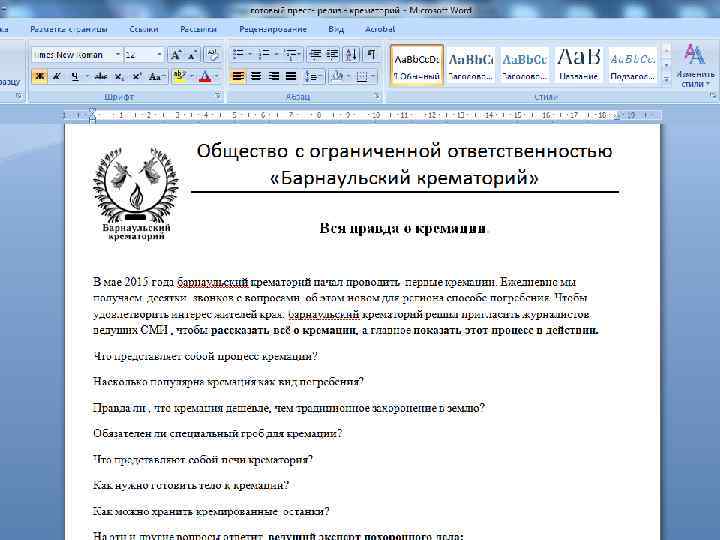Click Clear Formatting icon
This screenshot has width=720, height=540.
pyautogui.click(x=212, y=55)
